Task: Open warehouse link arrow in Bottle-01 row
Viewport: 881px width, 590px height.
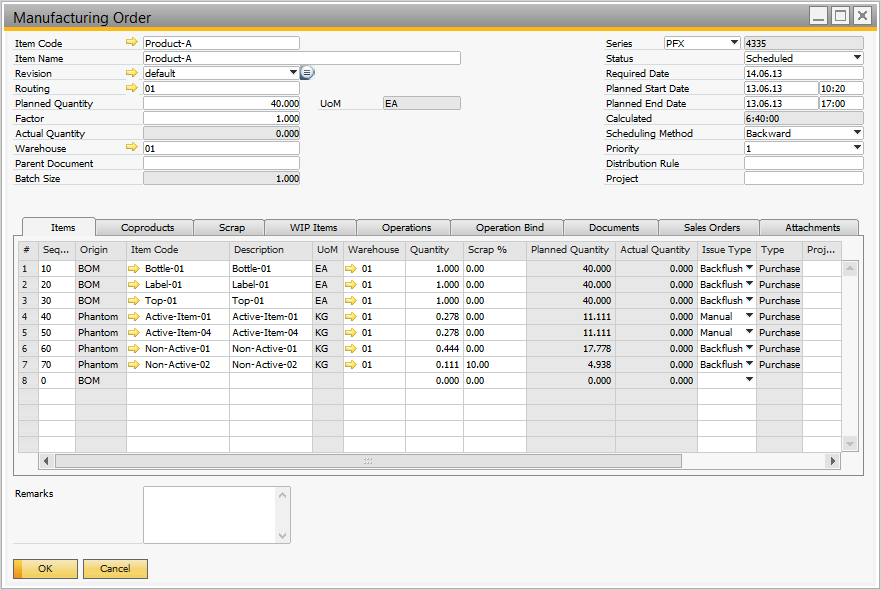Action: (351, 269)
